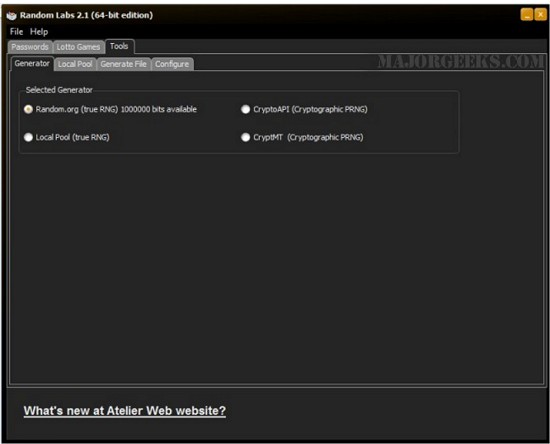Choose the Local Pool (true RNG) generator
Image resolution: width=550 pixels, height=444 pixels.
tap(28, 137)
